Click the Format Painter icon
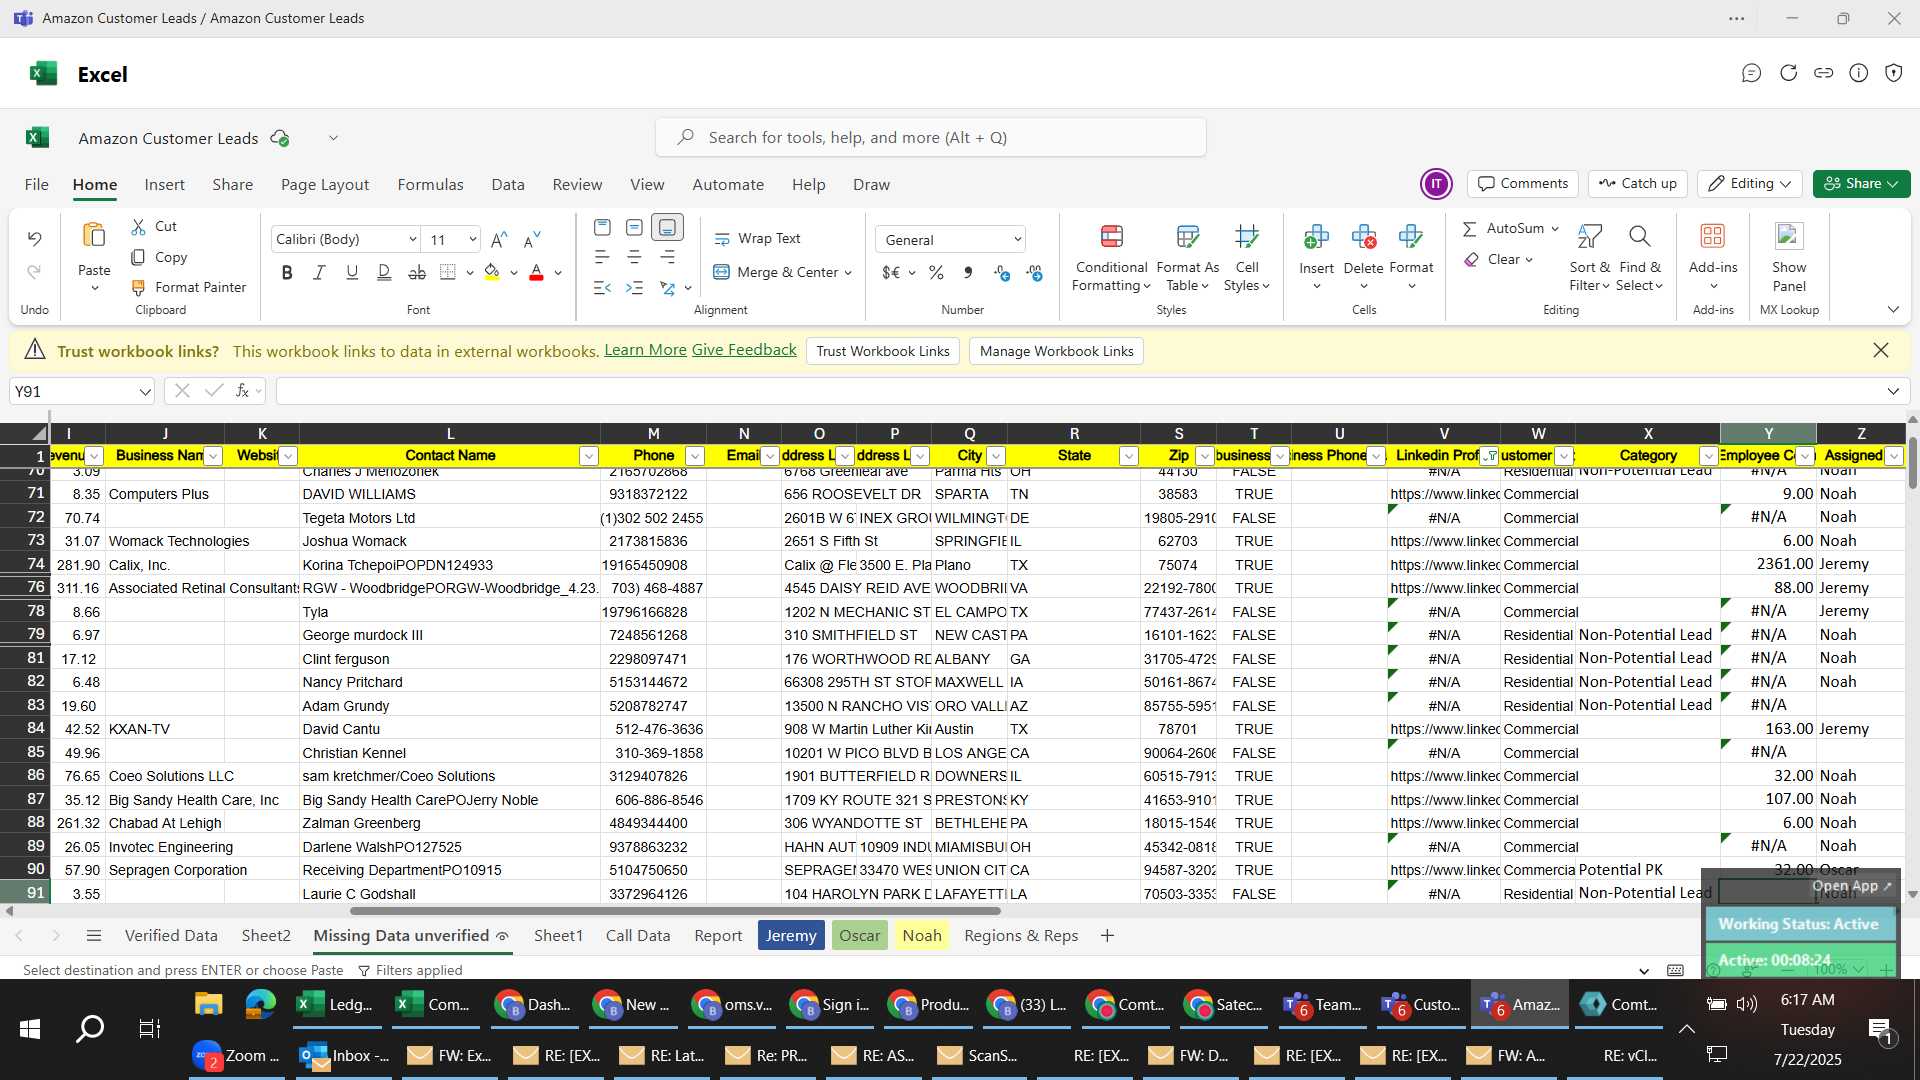Image resolution: width=1920 pixels, height=1080 pixels. (x=138, y=288)
